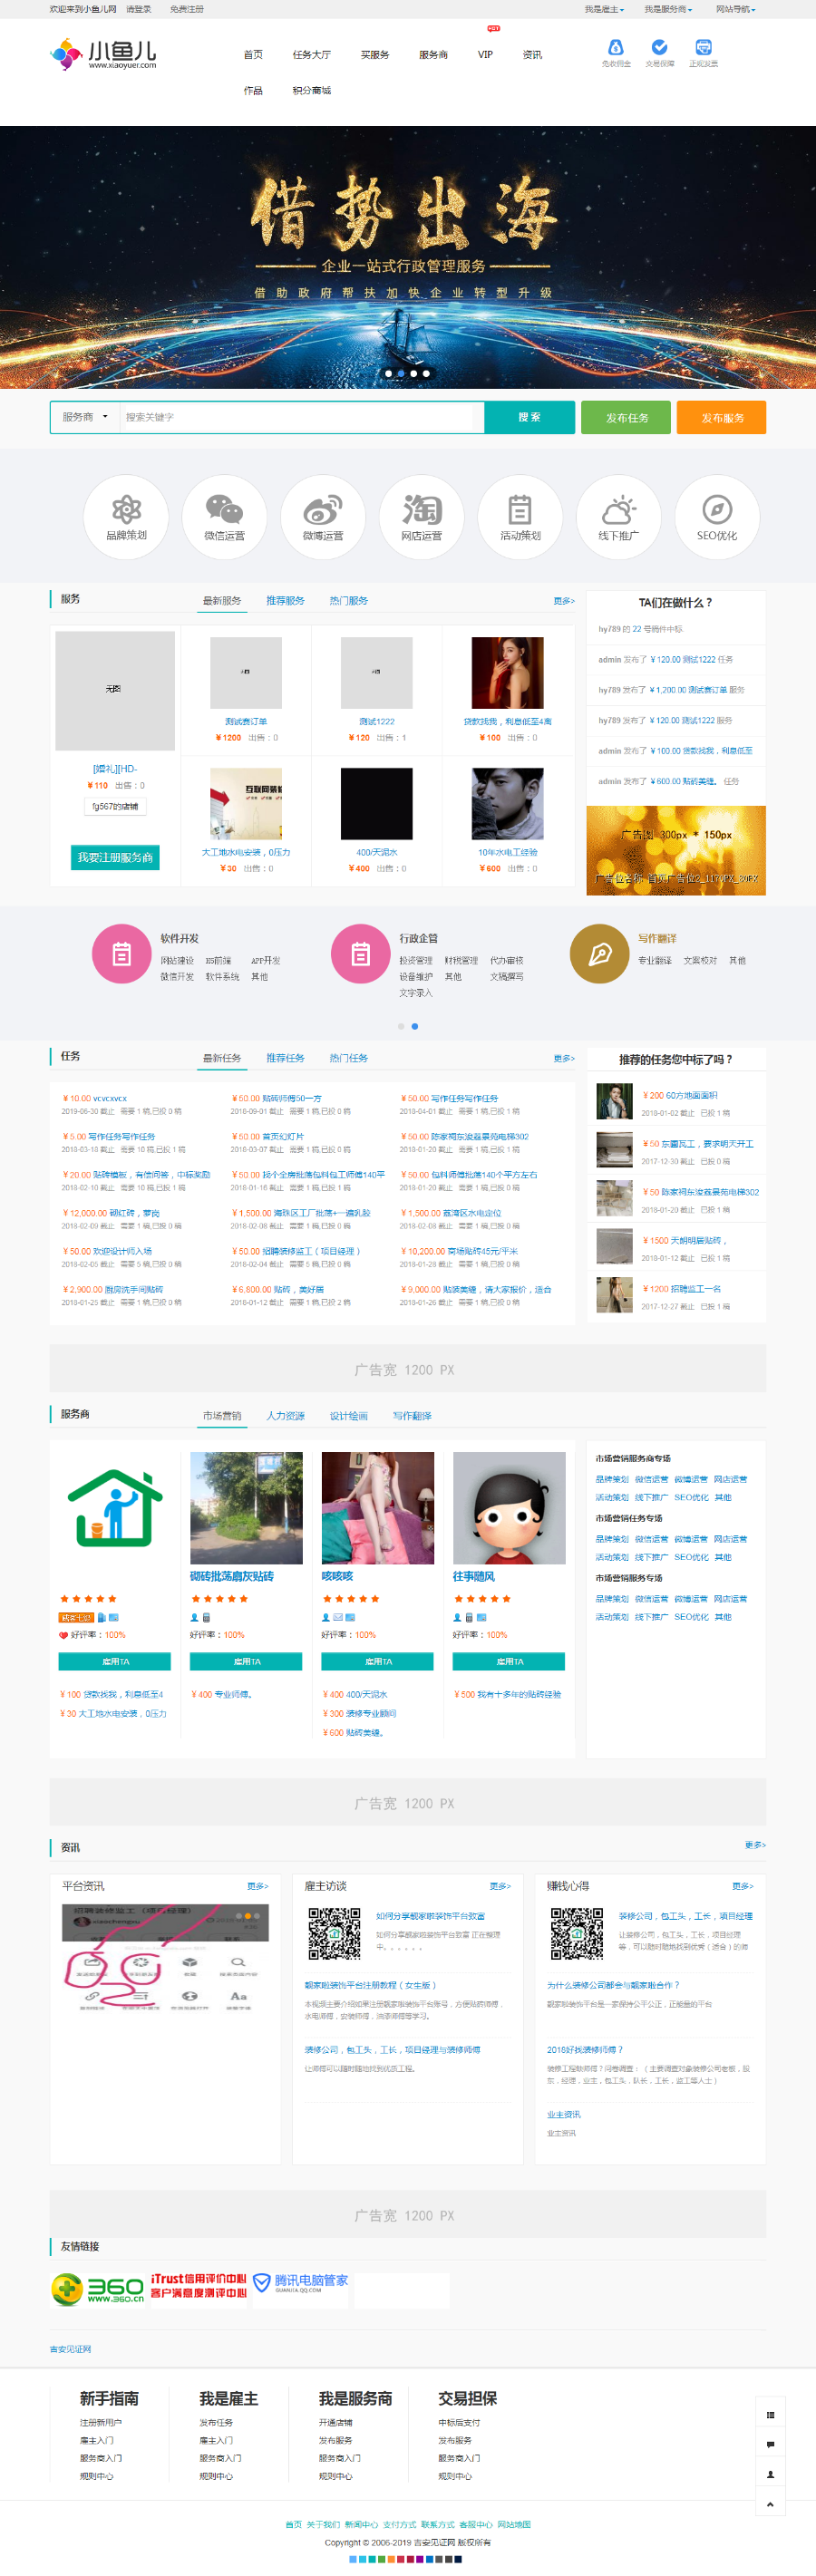Open 买服务 in main navigation
Viewport: 816px width, 2576px height.
(x=375, y=55)
